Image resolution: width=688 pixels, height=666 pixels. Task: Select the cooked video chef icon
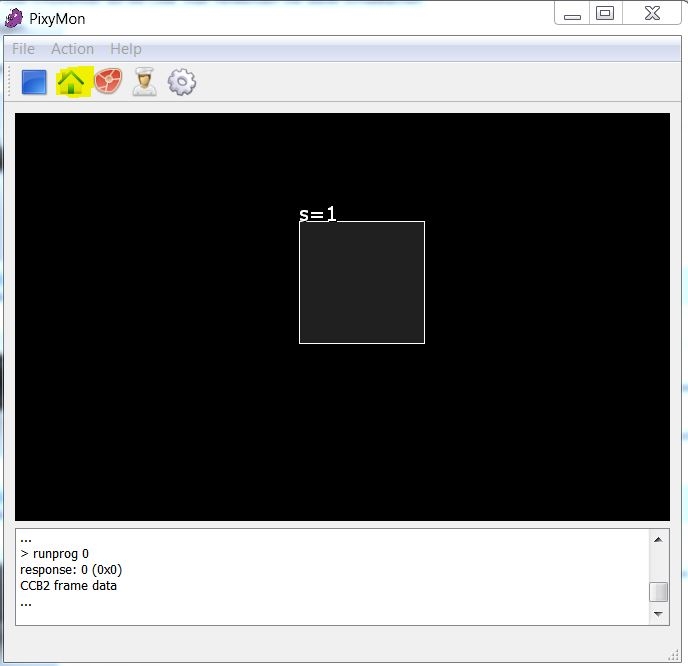coord(145,82)
